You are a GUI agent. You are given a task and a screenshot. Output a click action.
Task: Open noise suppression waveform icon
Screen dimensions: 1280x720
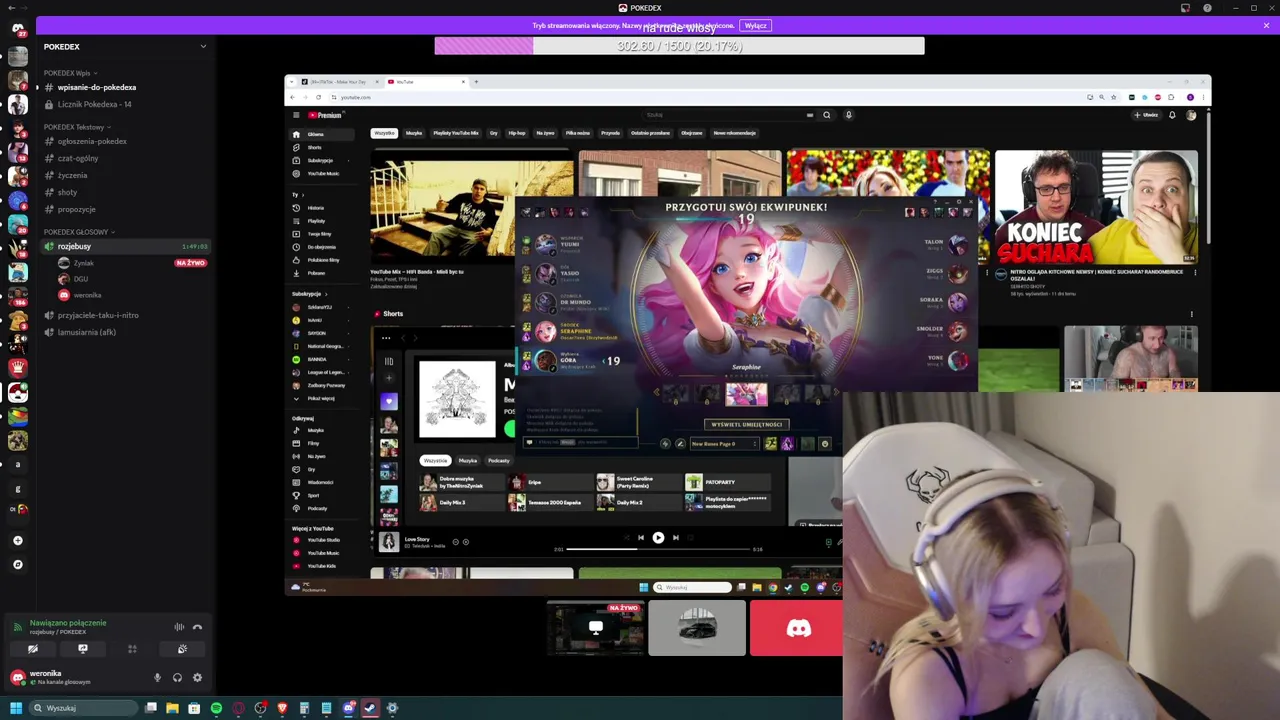[179, 627]
